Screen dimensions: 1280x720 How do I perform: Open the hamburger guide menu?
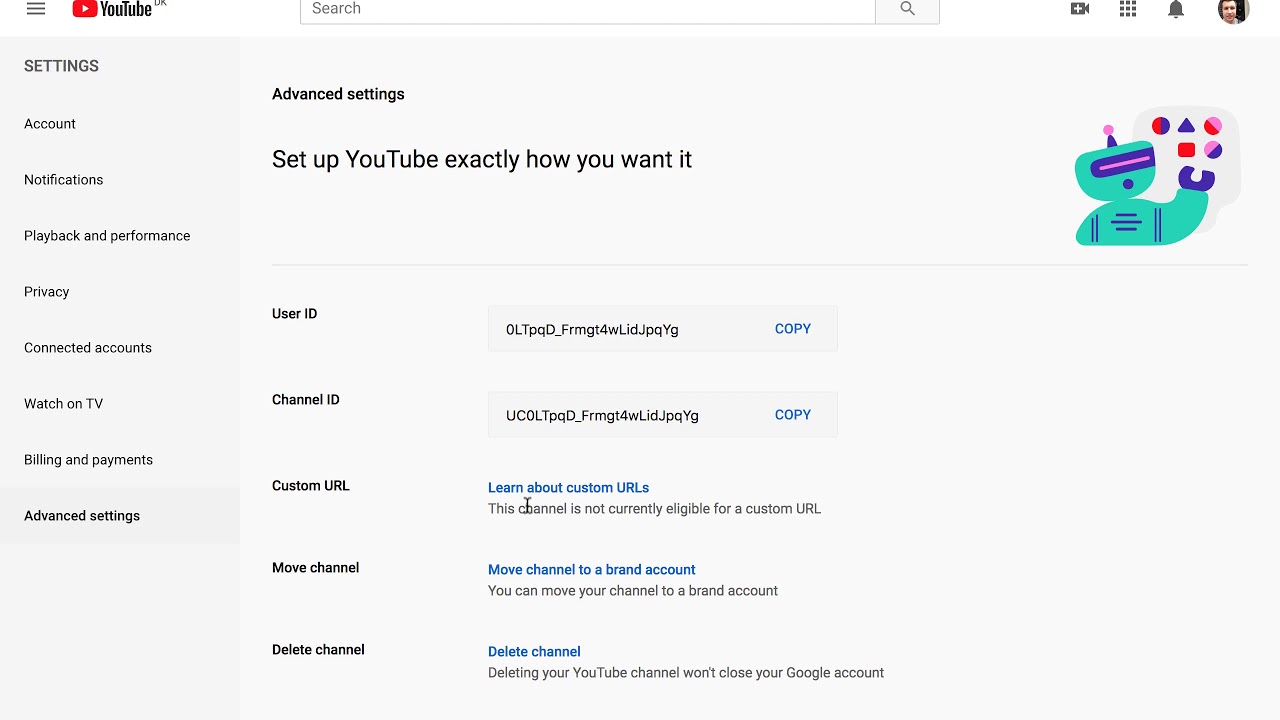(36, 9)
